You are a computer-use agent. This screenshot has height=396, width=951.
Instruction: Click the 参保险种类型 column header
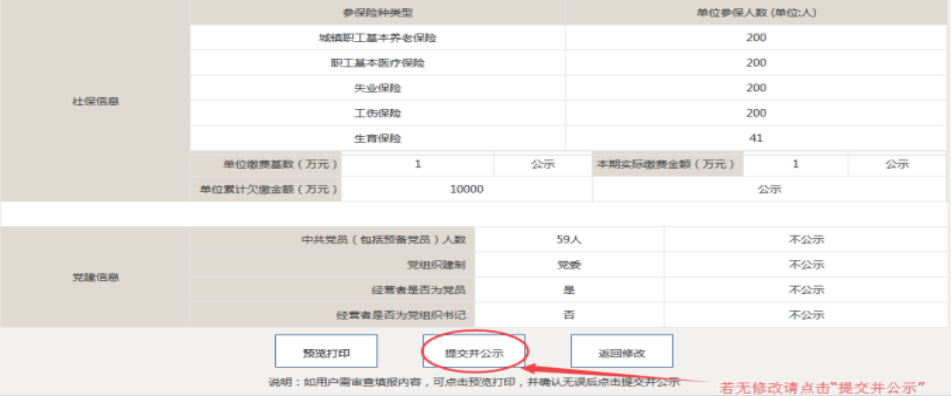pos(378,12)
